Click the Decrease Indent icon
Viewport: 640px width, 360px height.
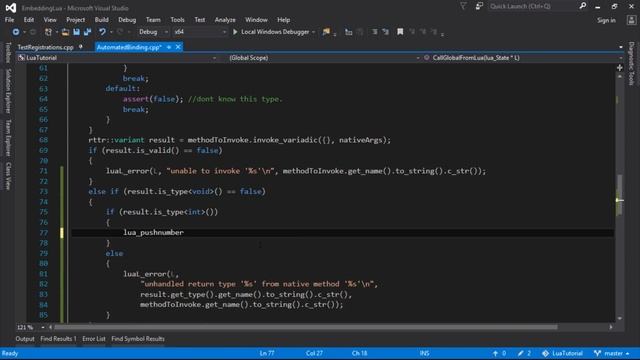(x=374, y=32)
